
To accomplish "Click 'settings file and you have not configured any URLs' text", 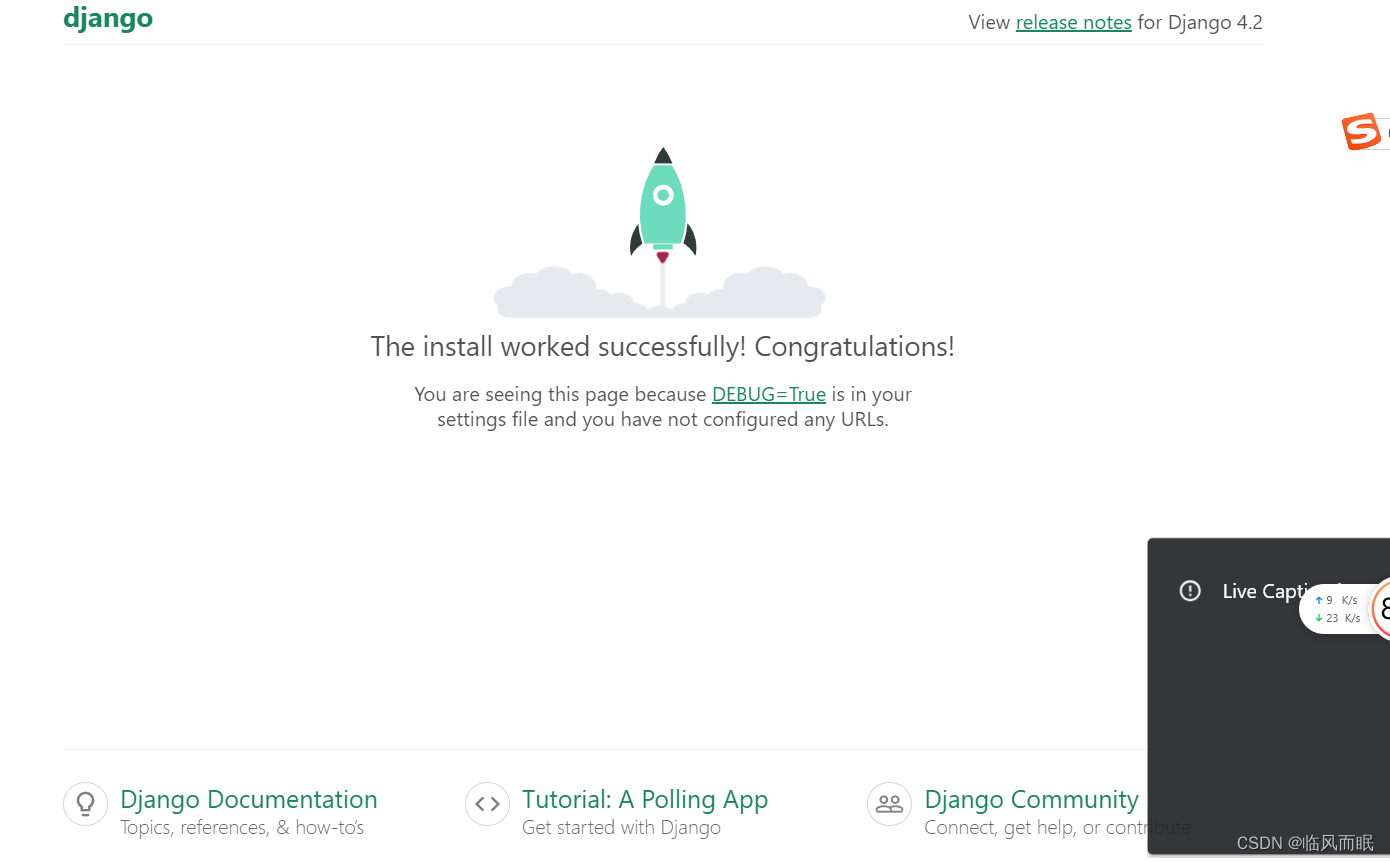I will pyautogui.click(x=662, y=420).
